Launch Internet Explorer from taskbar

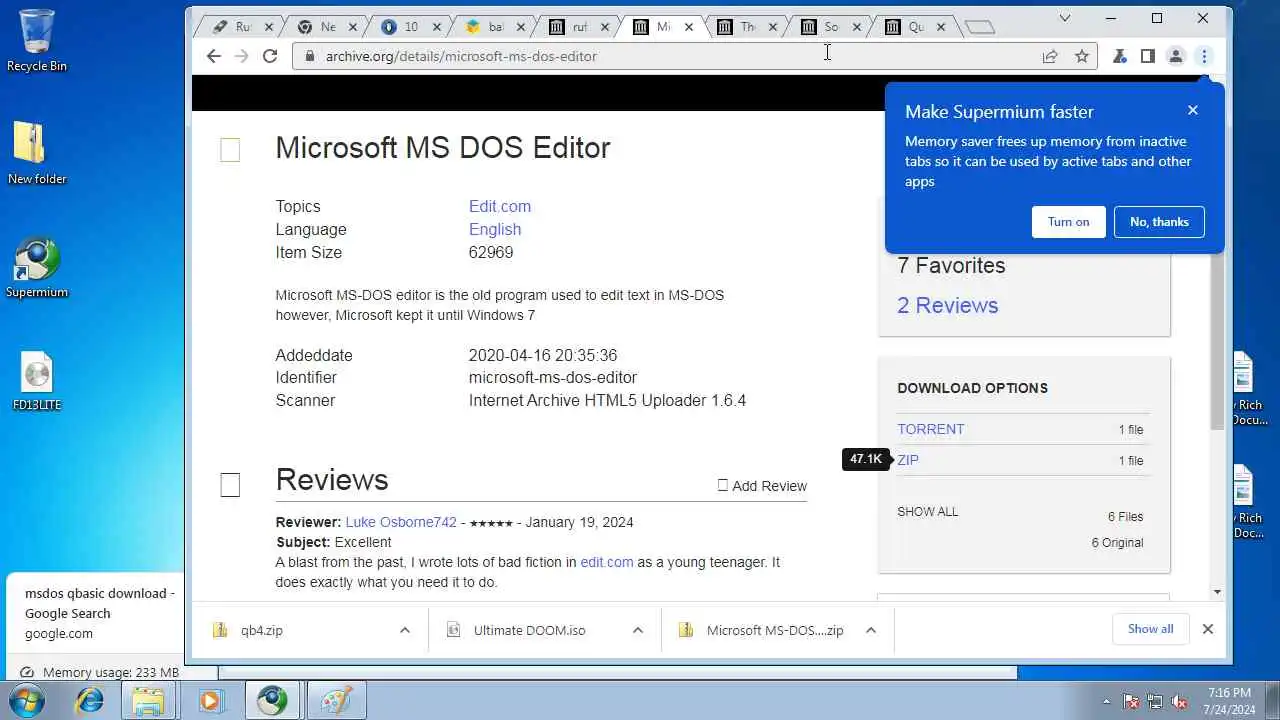89,700
